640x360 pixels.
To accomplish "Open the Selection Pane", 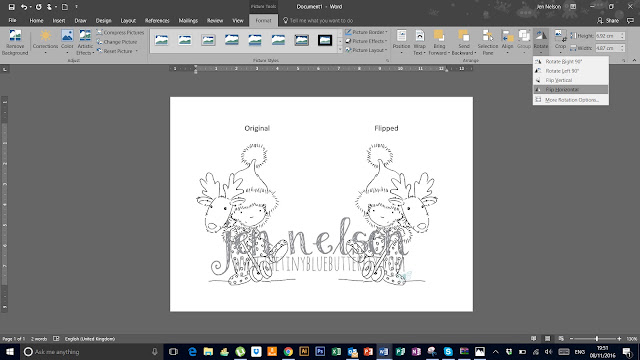I will pyautogui.click(x=488, y=42).
